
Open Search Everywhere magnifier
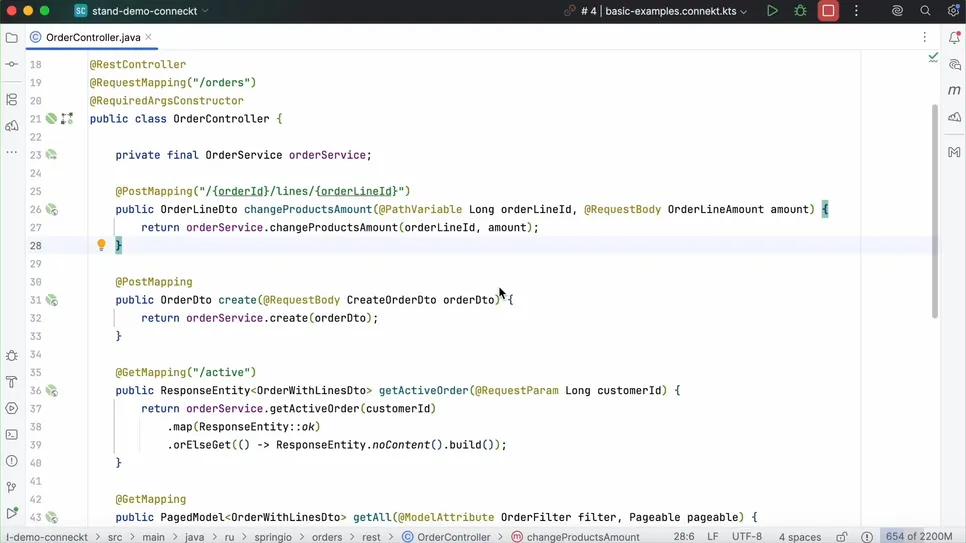(x=925, y=11)
